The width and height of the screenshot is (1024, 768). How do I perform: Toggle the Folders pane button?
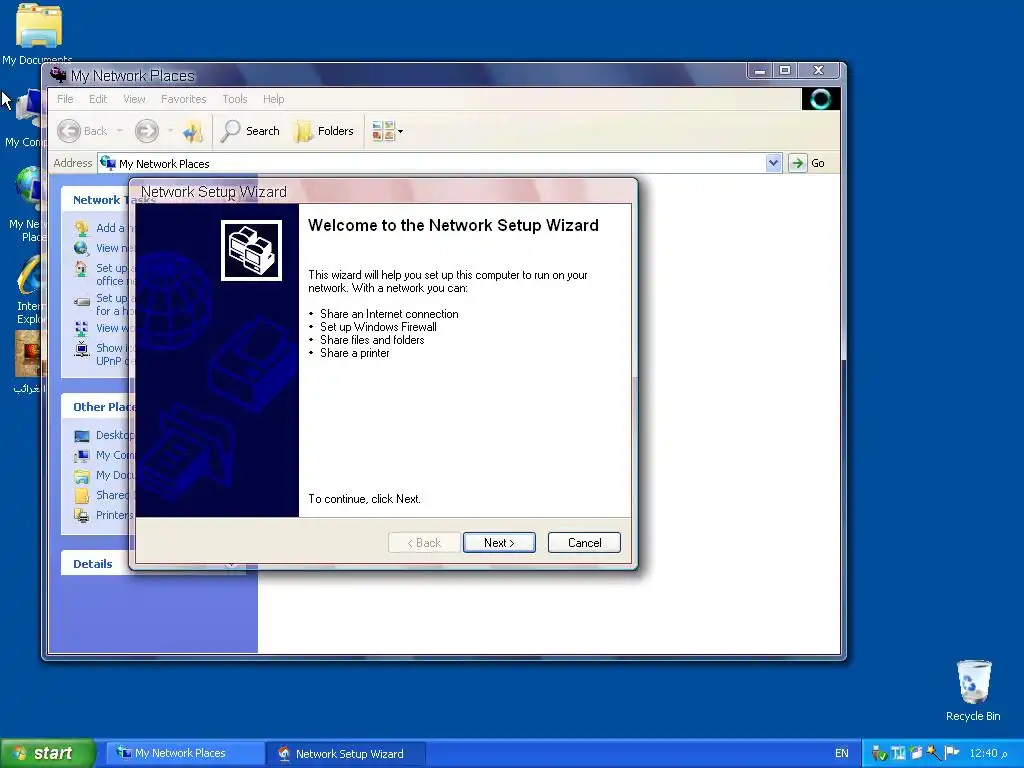pos(324,131)
